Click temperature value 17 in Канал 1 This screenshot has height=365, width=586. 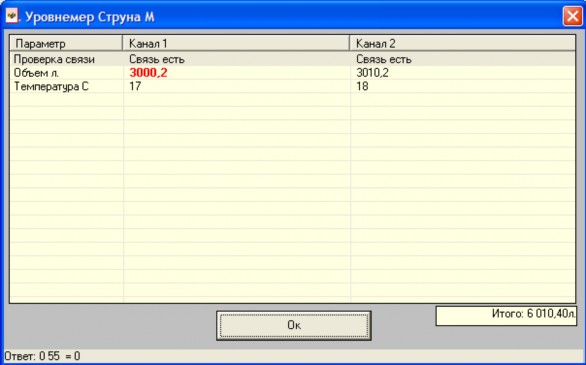click(135, 86)
